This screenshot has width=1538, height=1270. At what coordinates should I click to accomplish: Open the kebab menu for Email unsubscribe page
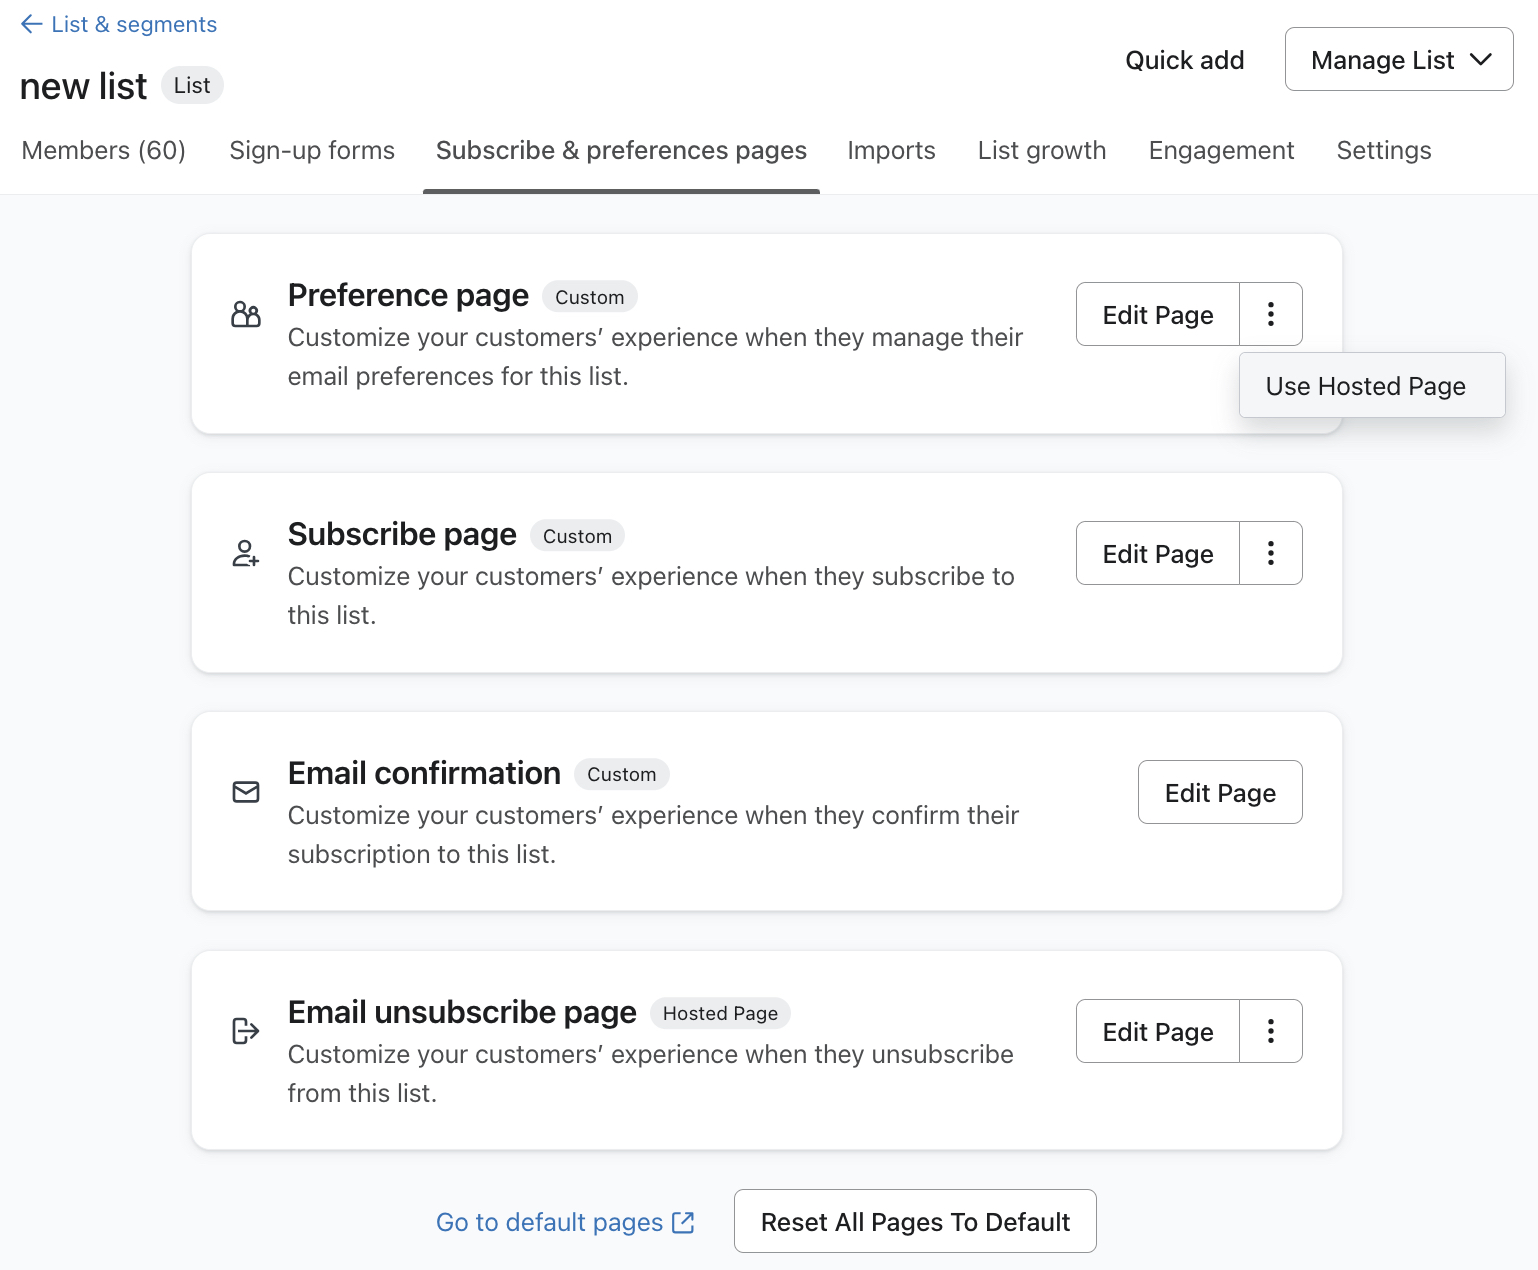(x=1271, y=1031)
